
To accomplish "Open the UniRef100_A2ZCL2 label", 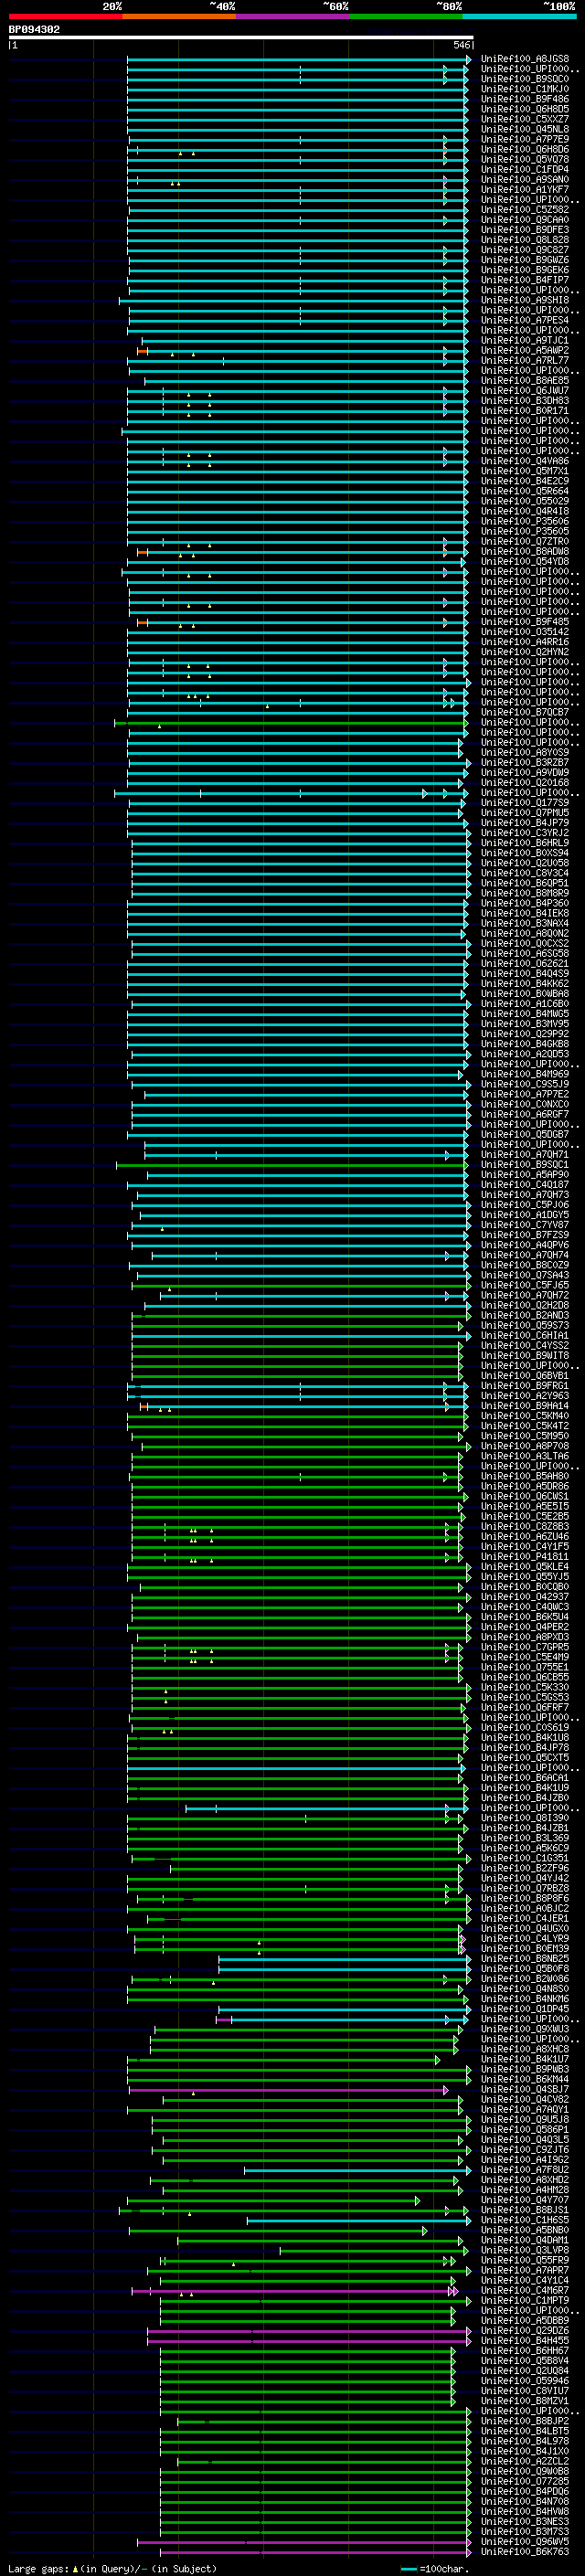I will point(525,2461).
